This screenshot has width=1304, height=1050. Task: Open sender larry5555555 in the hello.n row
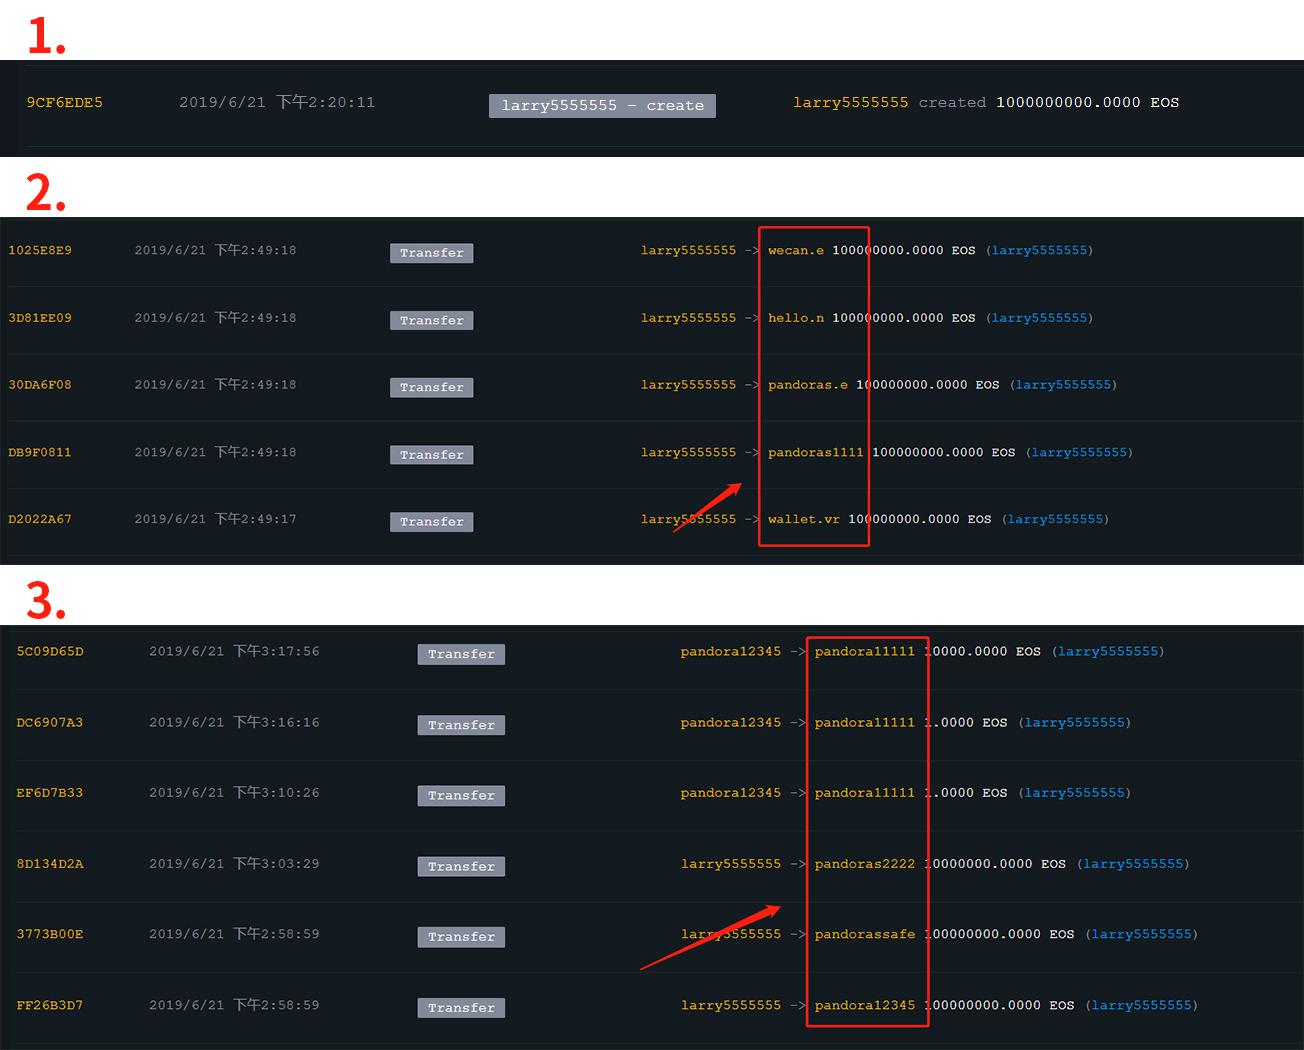point(688,318)
